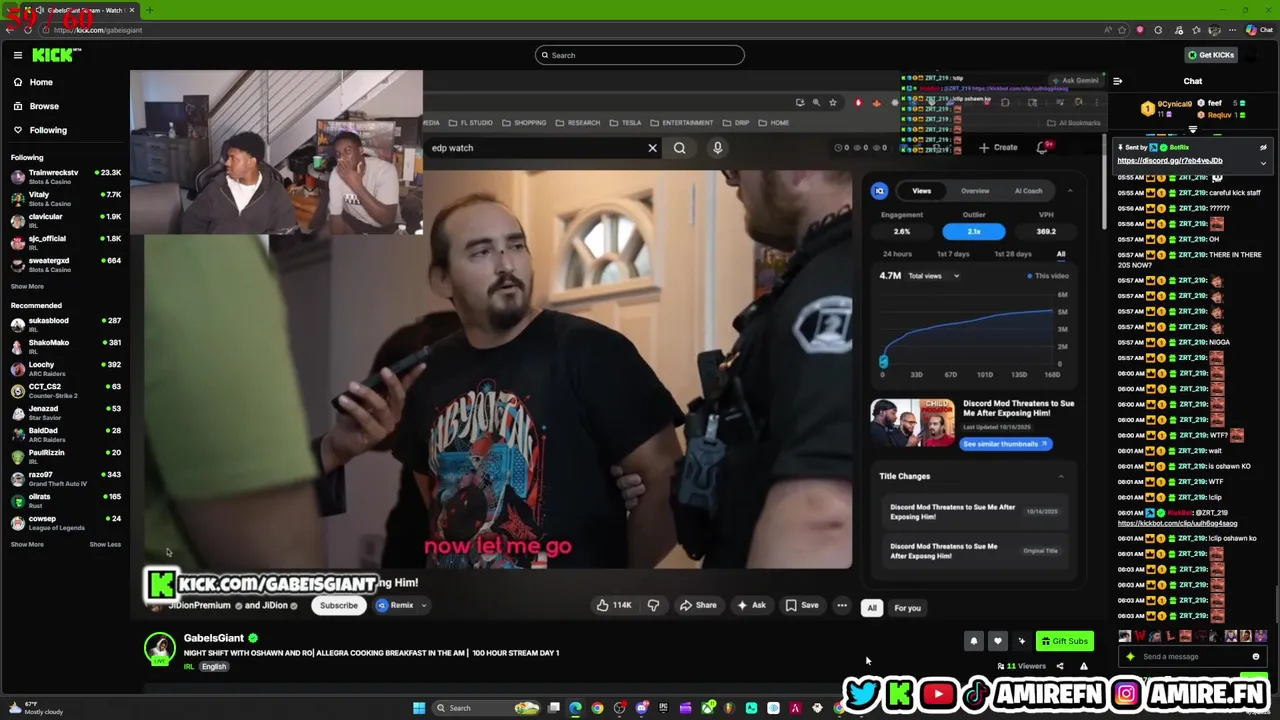The width and height of the screenshot is (1280, 720).
Task: Select CCT_CS2 Counter-Strike 2 channel
Action: pyautogui.click(x=65, y=390)
